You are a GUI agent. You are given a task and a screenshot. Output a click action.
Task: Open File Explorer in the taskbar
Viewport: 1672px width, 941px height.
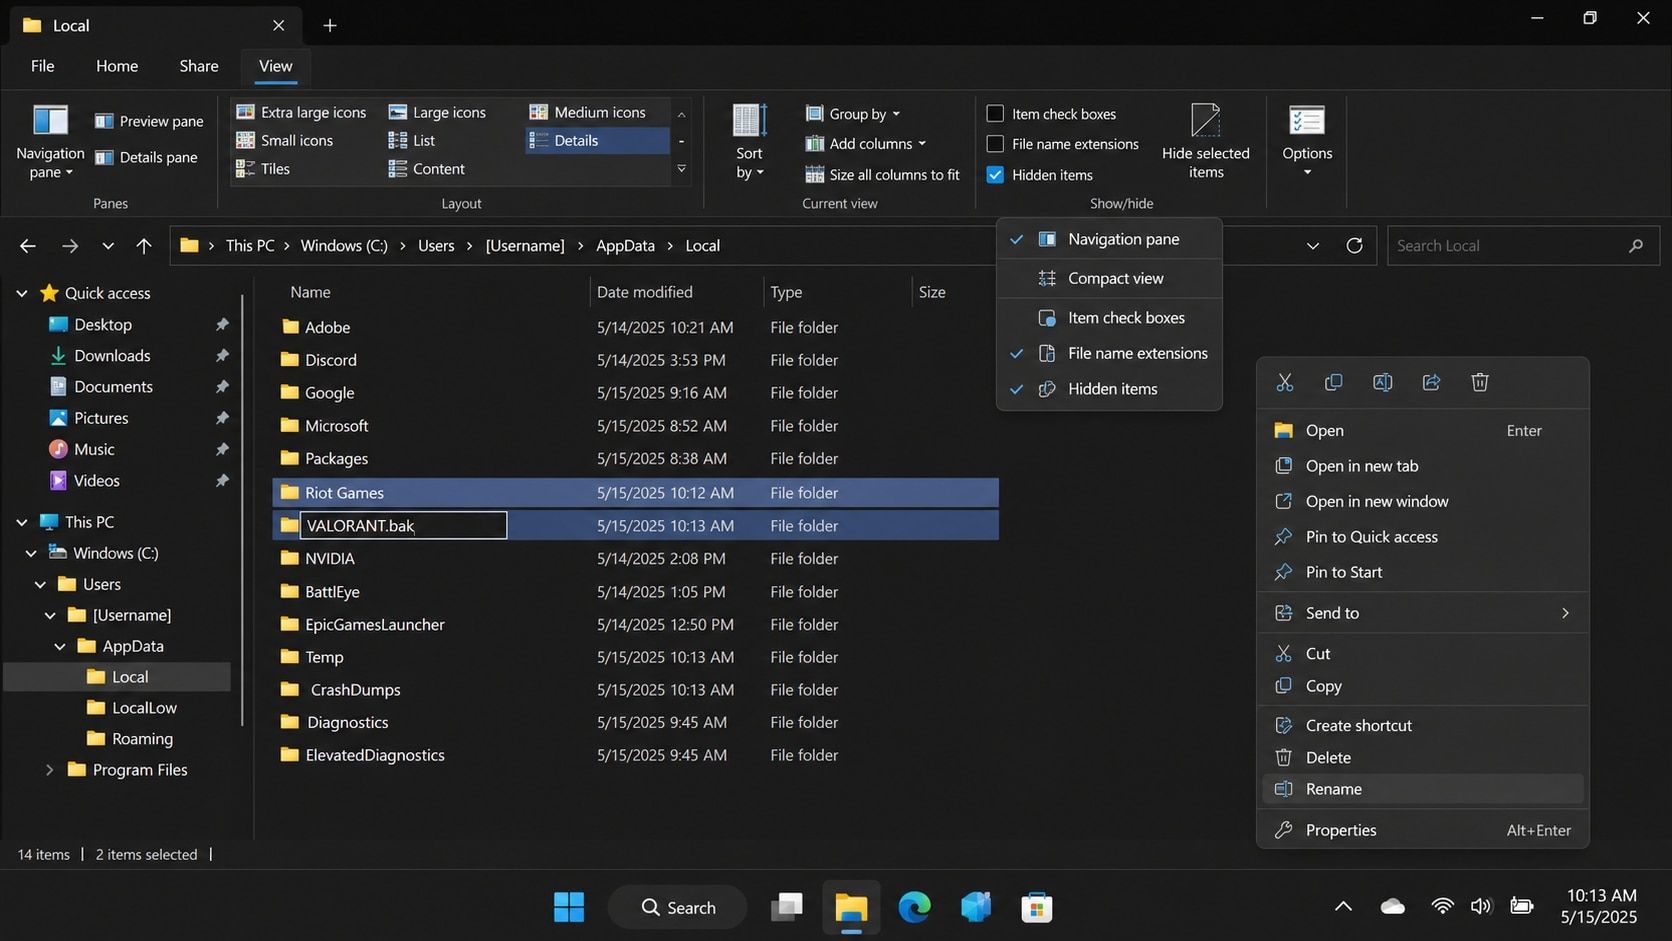click(x=851, y=907)
